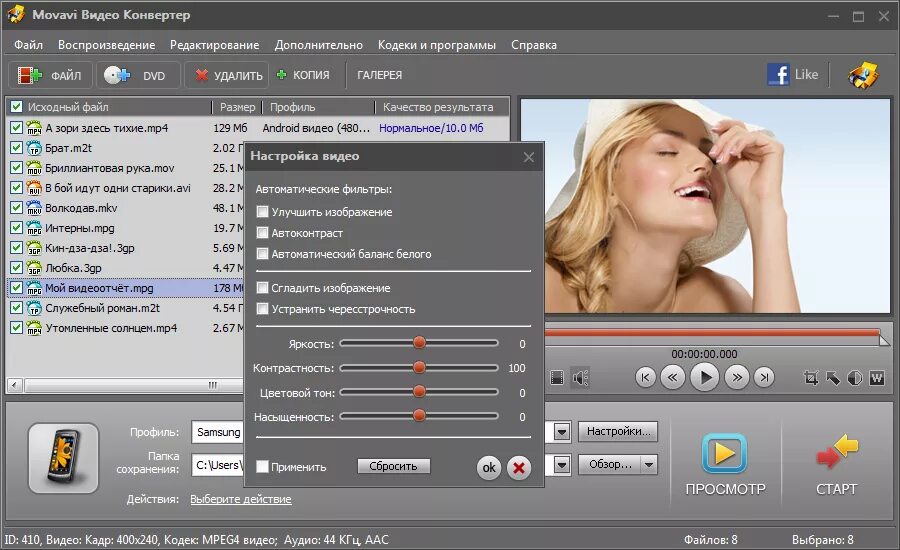Click the Сбросить reset button

point(393,466)
